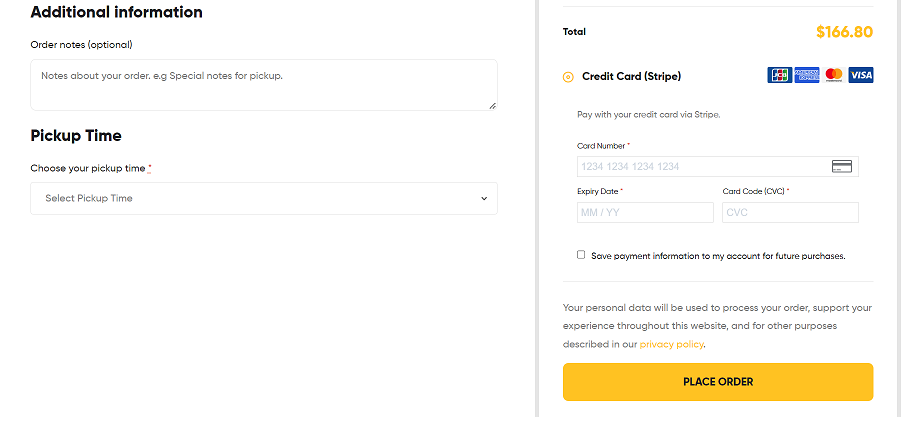This screenshot has height=429, width=905.
Task: Click the Mastercard logo
Action: tap(833, 75)
